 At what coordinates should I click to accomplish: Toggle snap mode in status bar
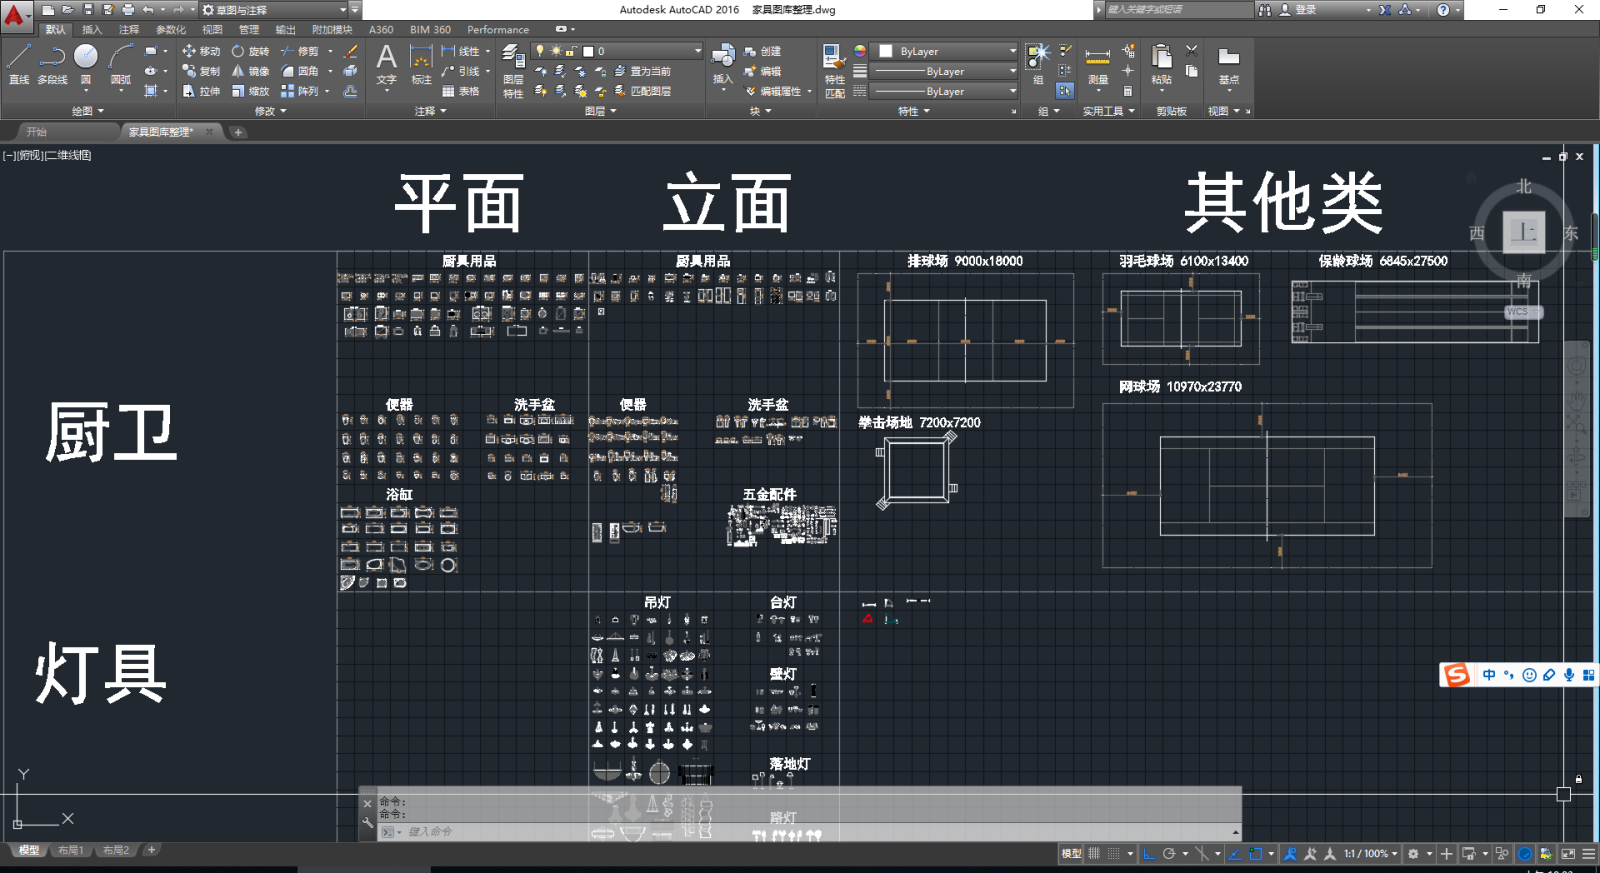point(1113,854)
